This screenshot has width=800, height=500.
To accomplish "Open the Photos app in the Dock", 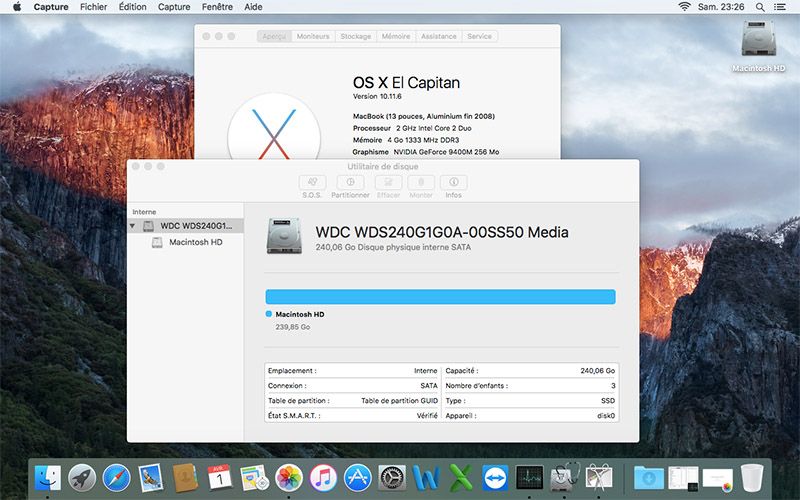I will (x=289, y=477).
